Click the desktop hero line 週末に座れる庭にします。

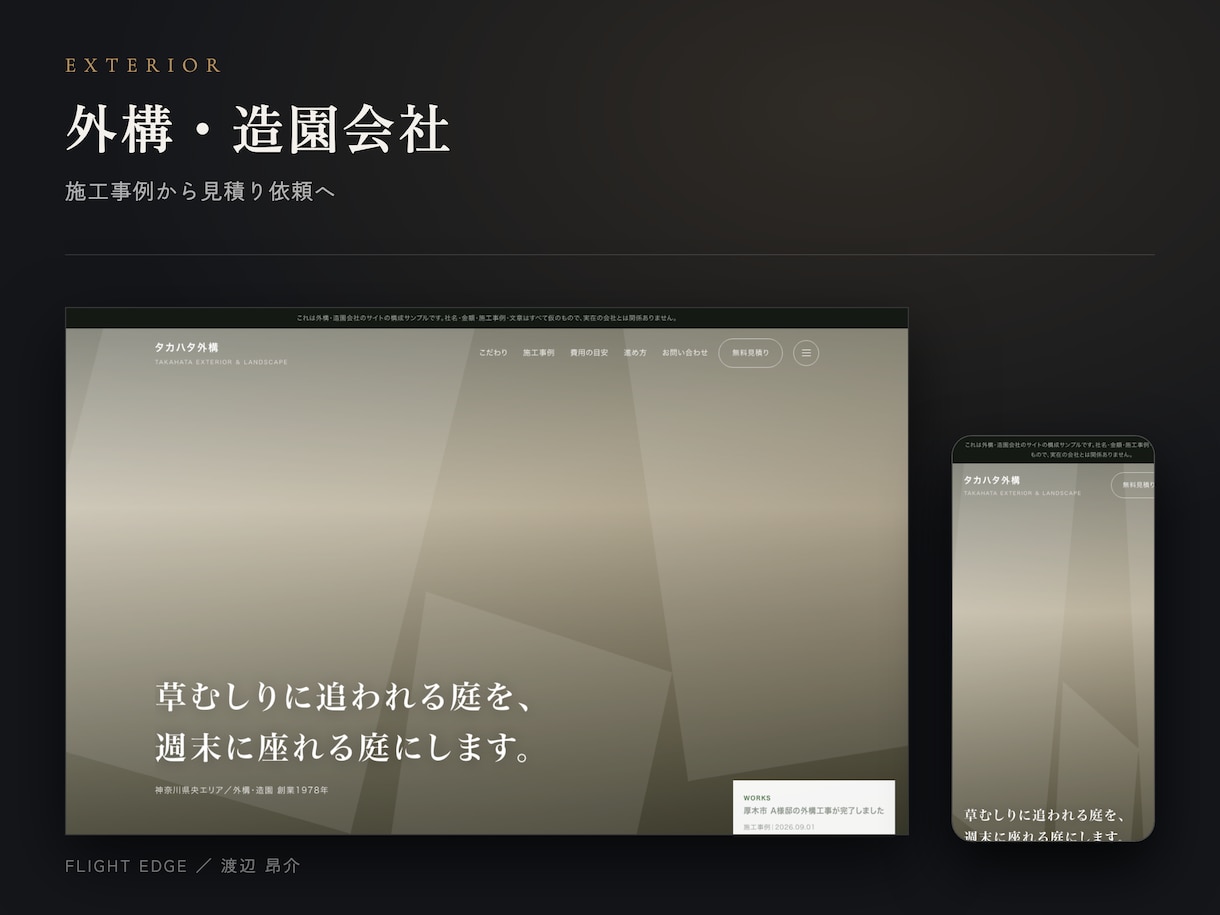tap(345, 748)
